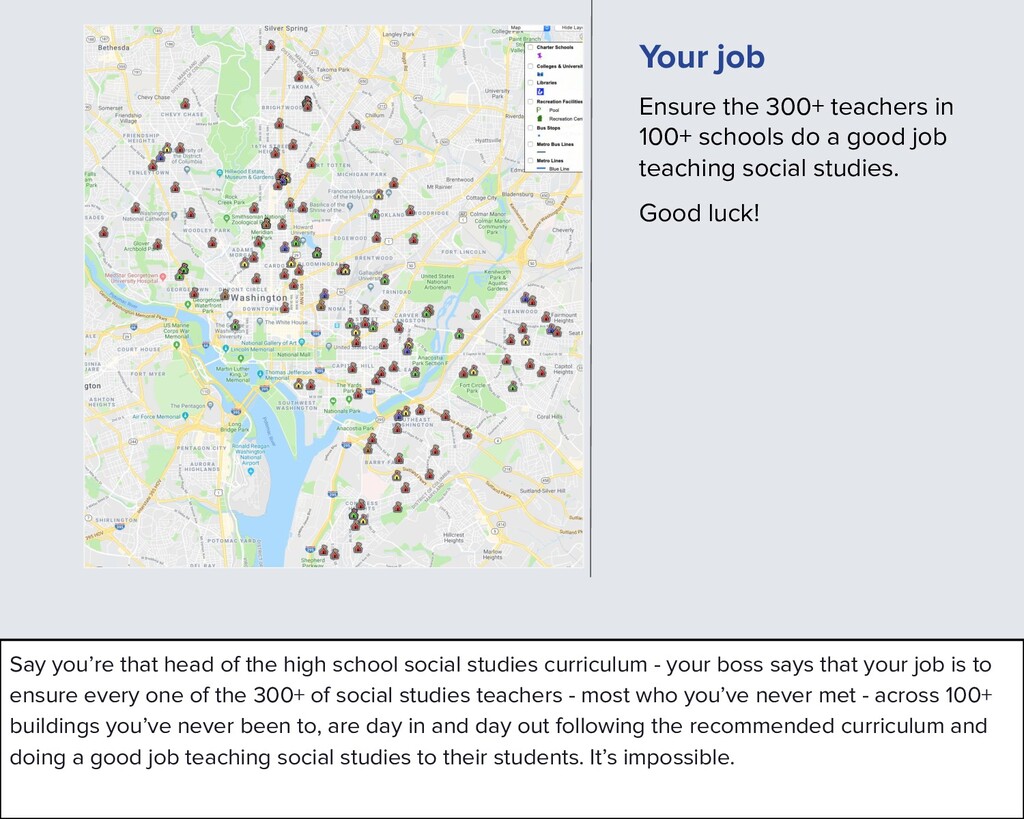This screenshot has width=1024, height=819.
Task: Click the purple Charter Schools pin icon
Action: point(539,56)
